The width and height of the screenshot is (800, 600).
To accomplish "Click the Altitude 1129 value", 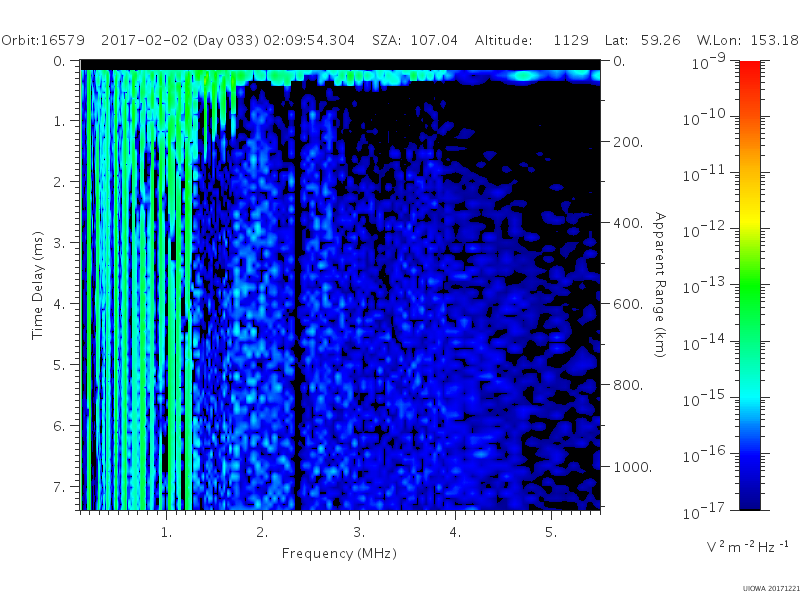I will (x=571, y=40).
